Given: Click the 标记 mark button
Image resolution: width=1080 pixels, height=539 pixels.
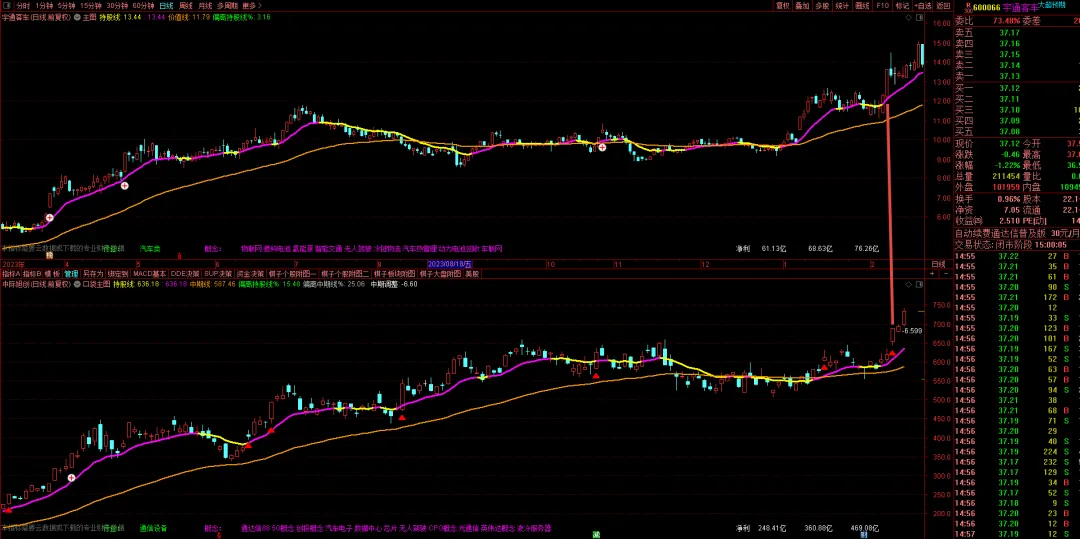Looking at the screenshot, I should tap(902, 6).
